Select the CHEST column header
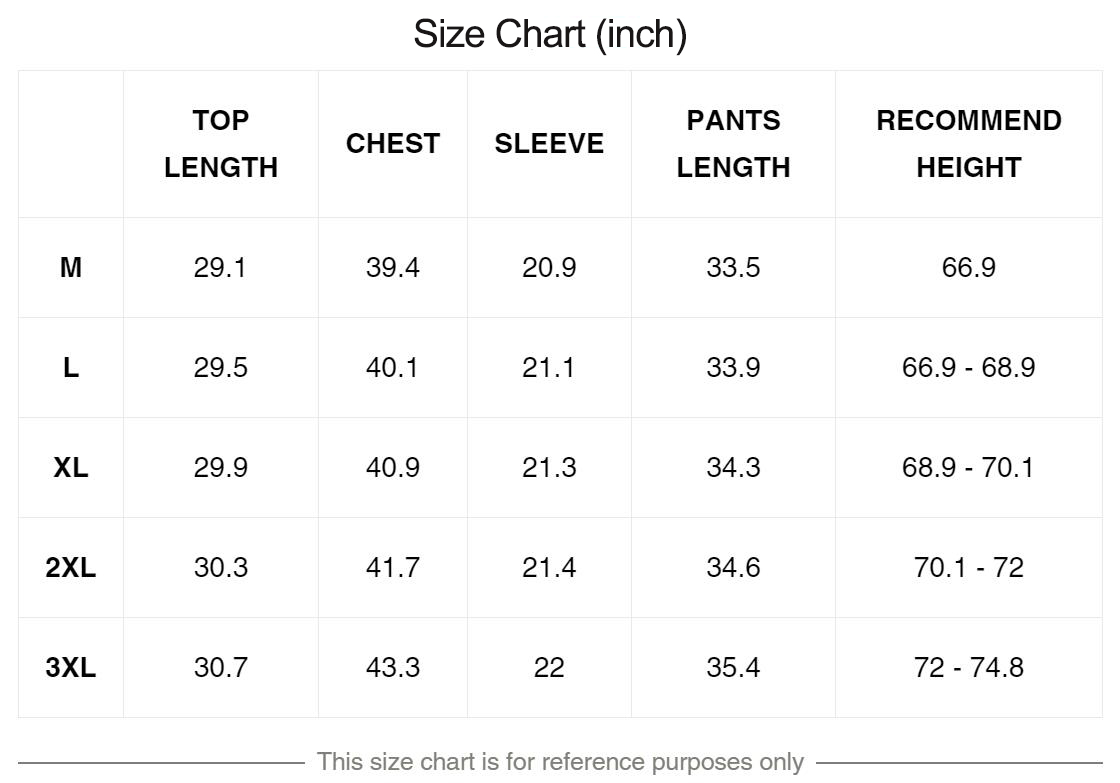 coord(393,144)
